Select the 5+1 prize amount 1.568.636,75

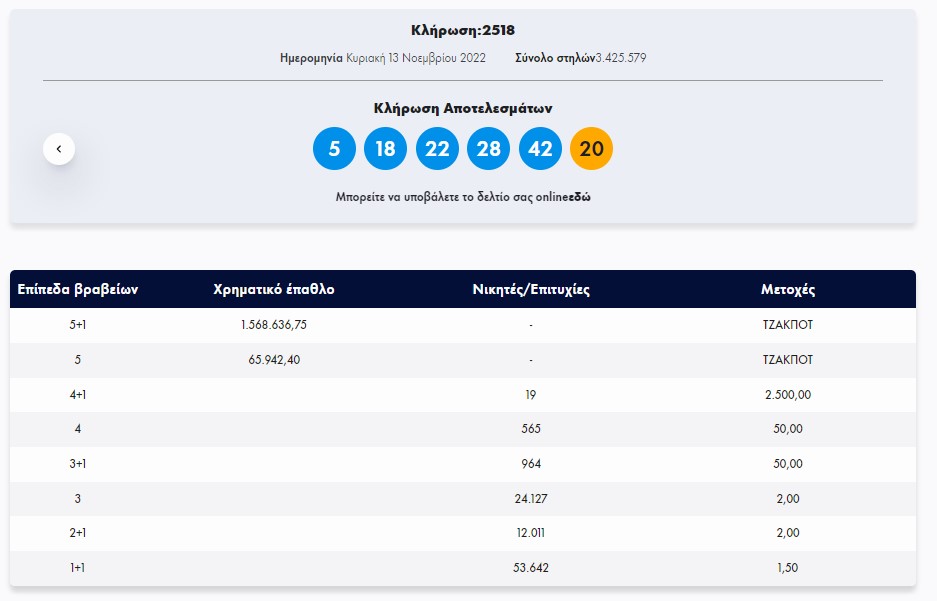click(274, 325)
